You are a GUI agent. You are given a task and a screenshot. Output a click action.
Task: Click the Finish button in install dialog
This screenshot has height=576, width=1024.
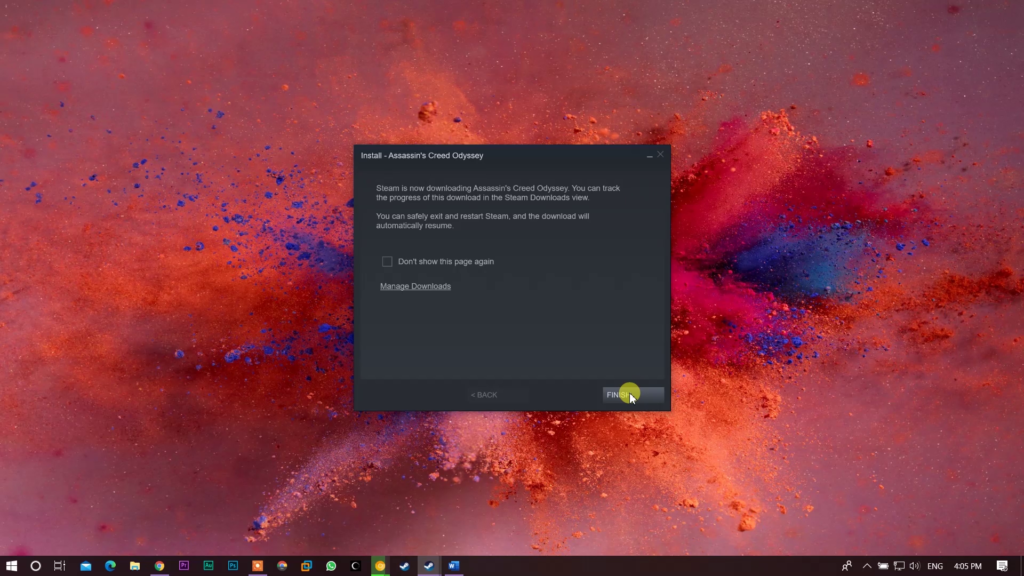click(x=633, y=394)
